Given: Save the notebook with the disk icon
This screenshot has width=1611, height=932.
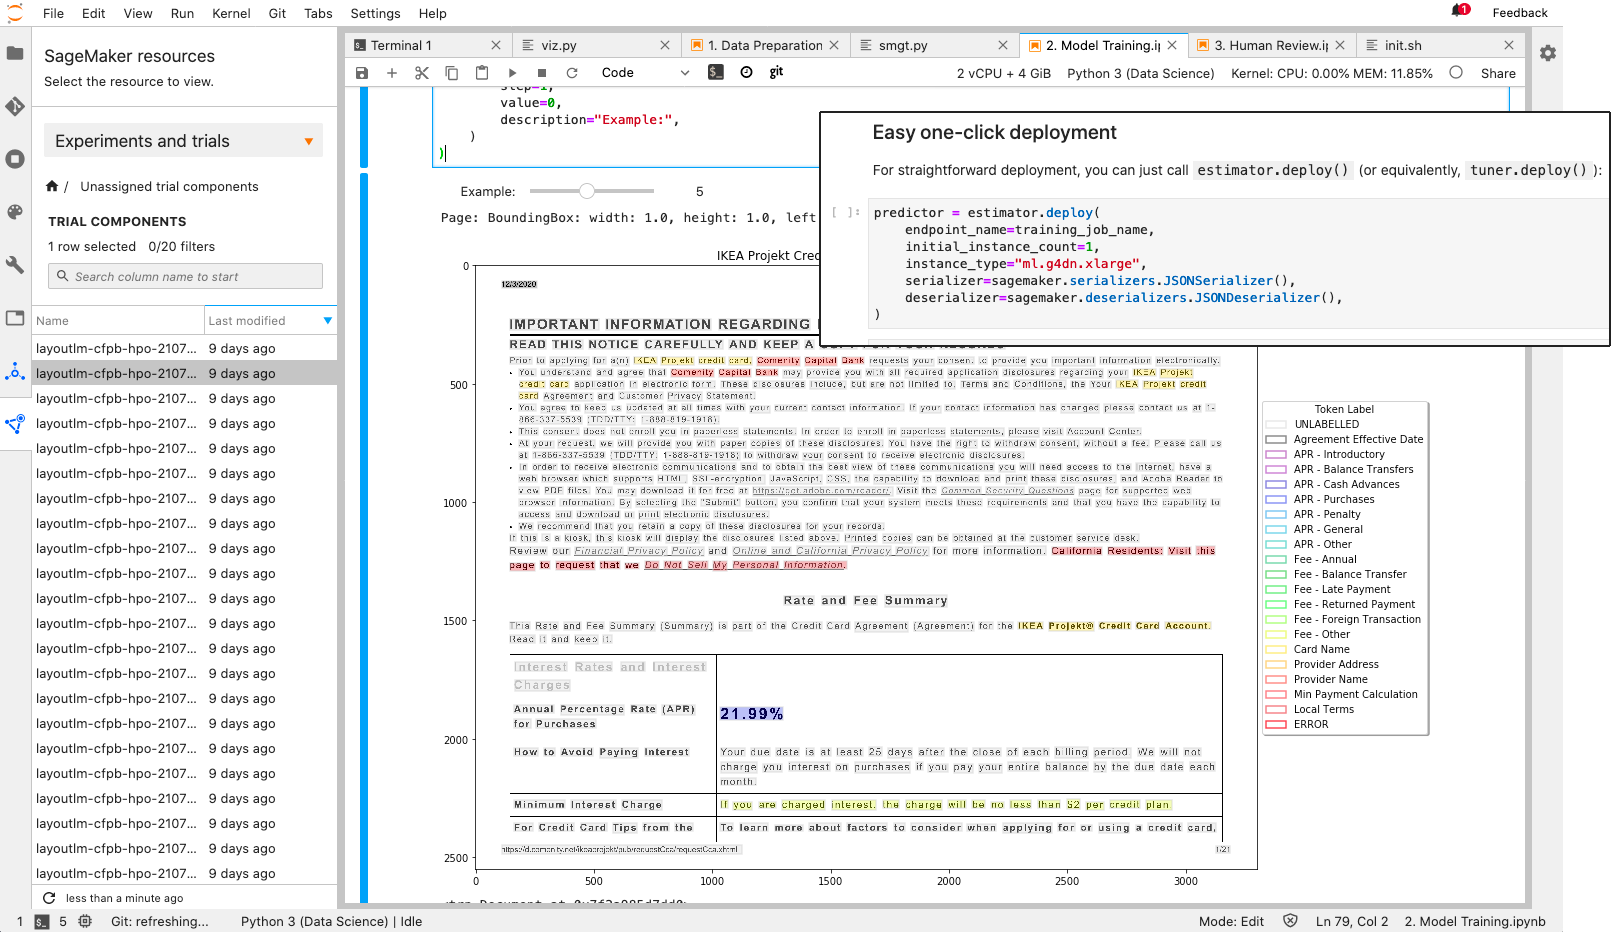Looking at the screenshot, I should 362,73.
